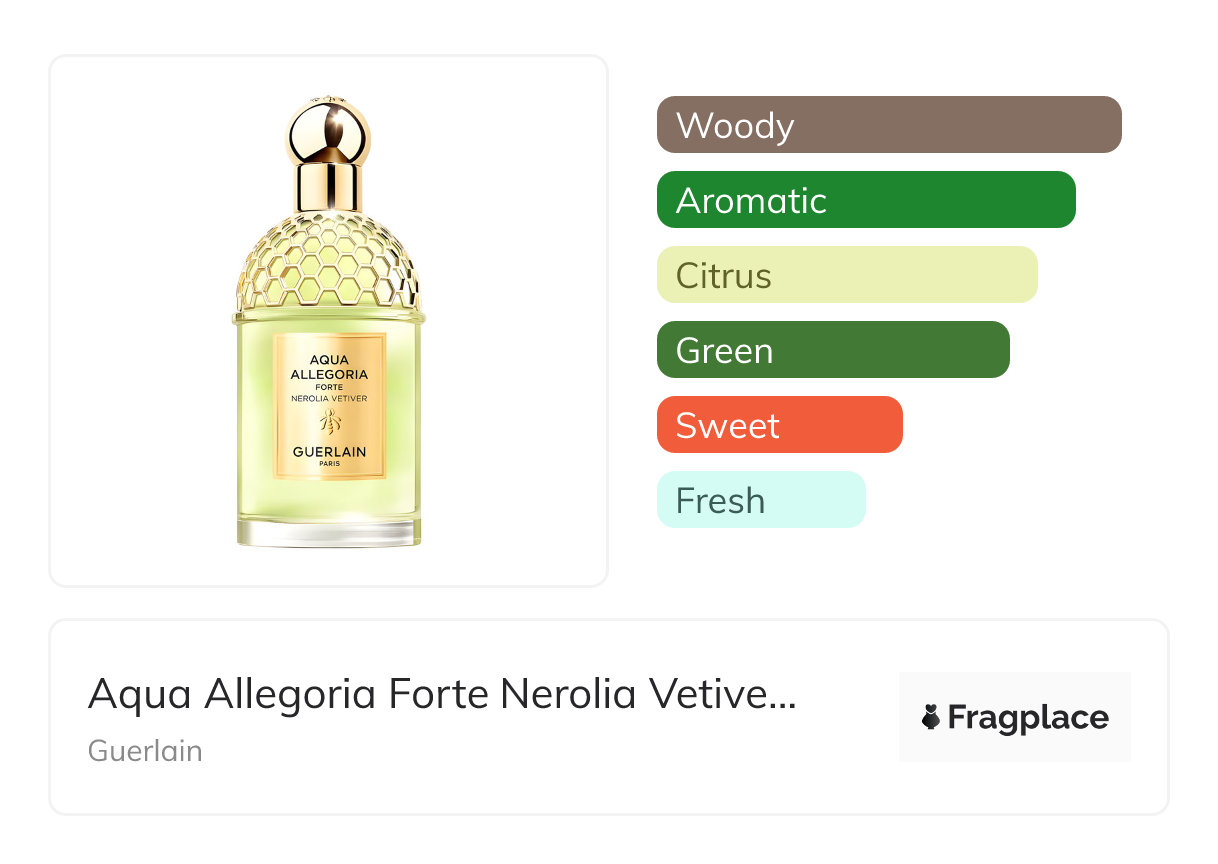
Task: Click the golden bottle cap
Action: click(329, 135)
